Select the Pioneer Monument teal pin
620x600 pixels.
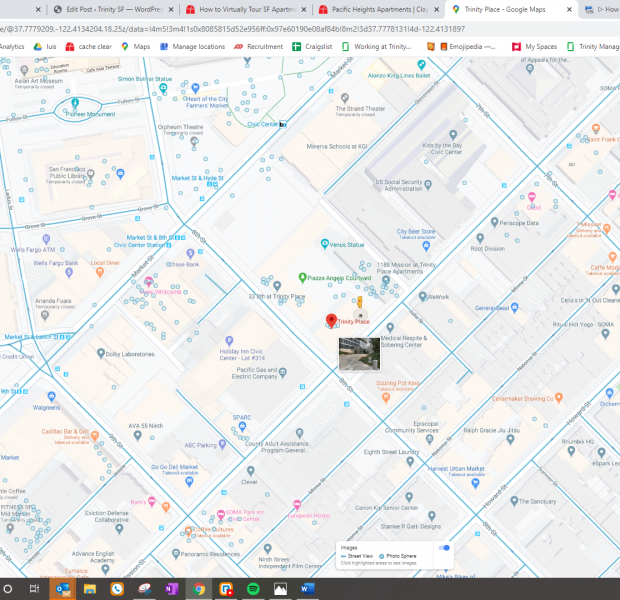pyautogui.click(x=75, y=103)
